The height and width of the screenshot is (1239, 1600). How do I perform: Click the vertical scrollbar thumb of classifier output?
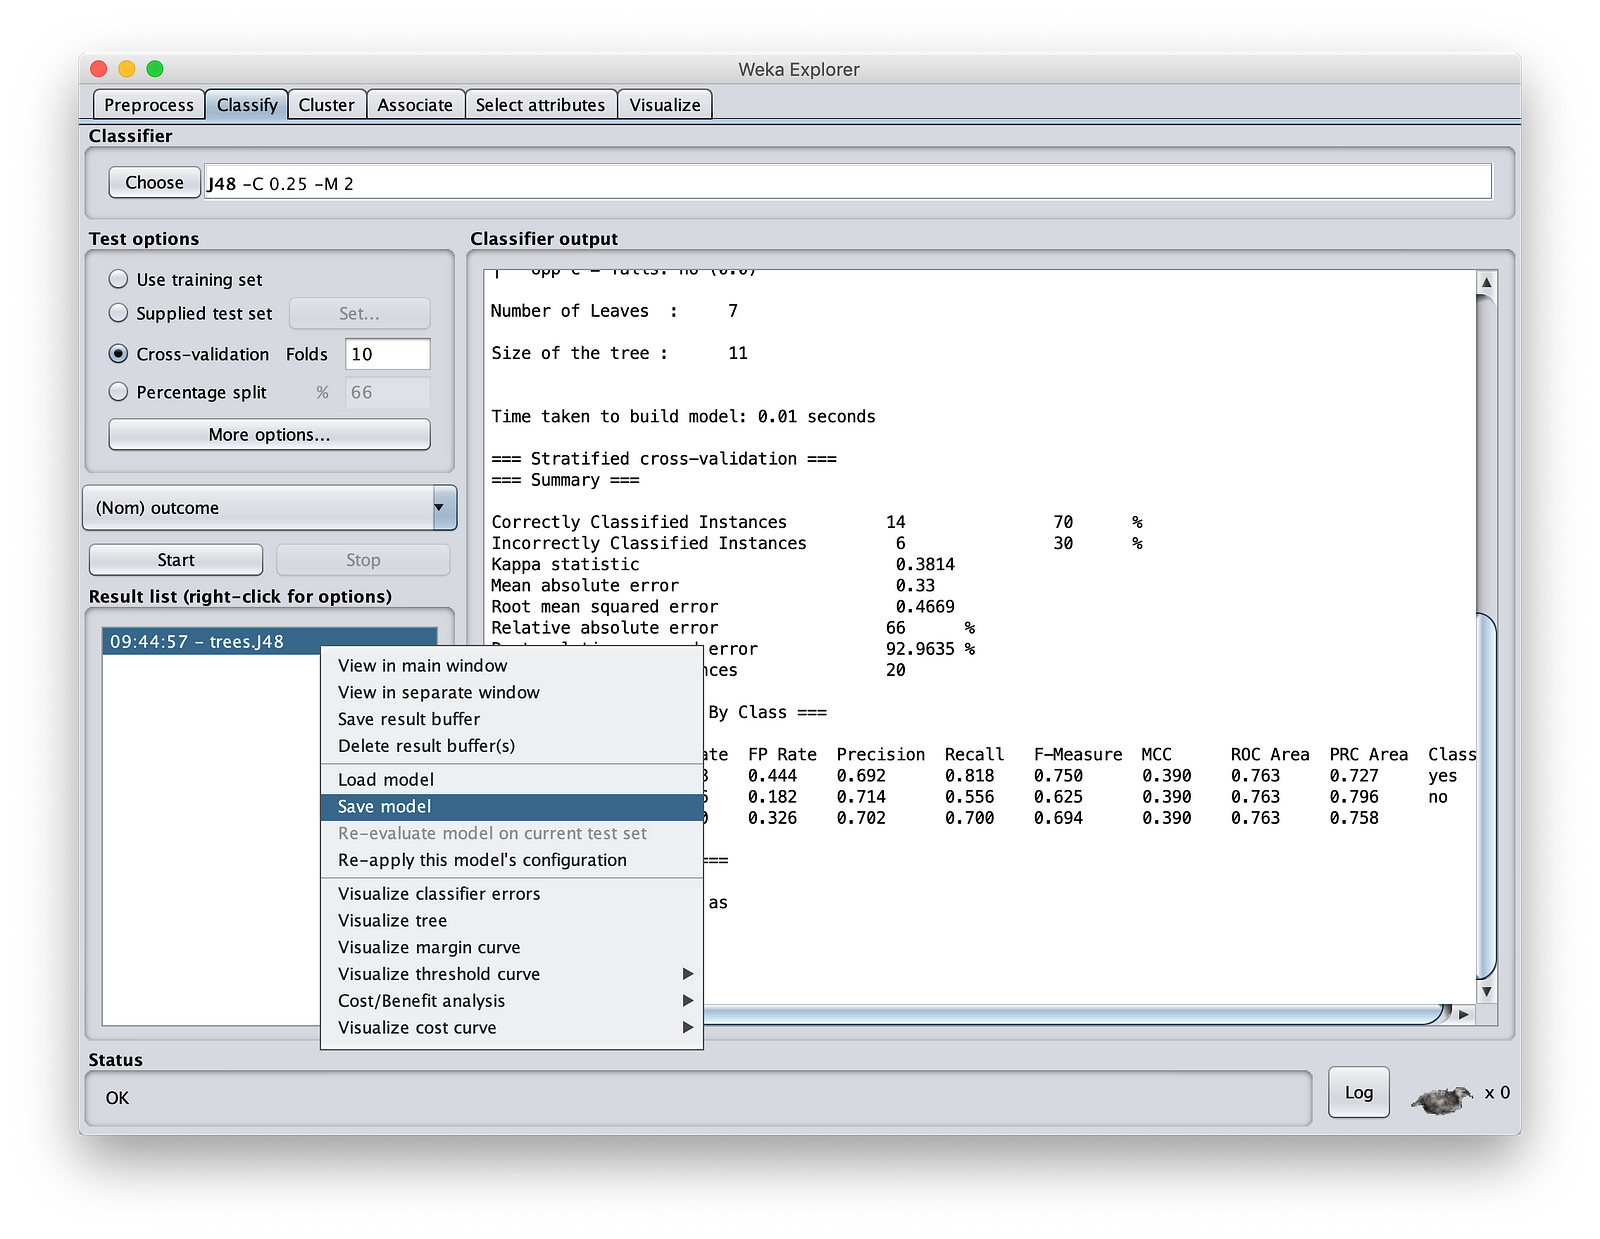pos(1486,795)
